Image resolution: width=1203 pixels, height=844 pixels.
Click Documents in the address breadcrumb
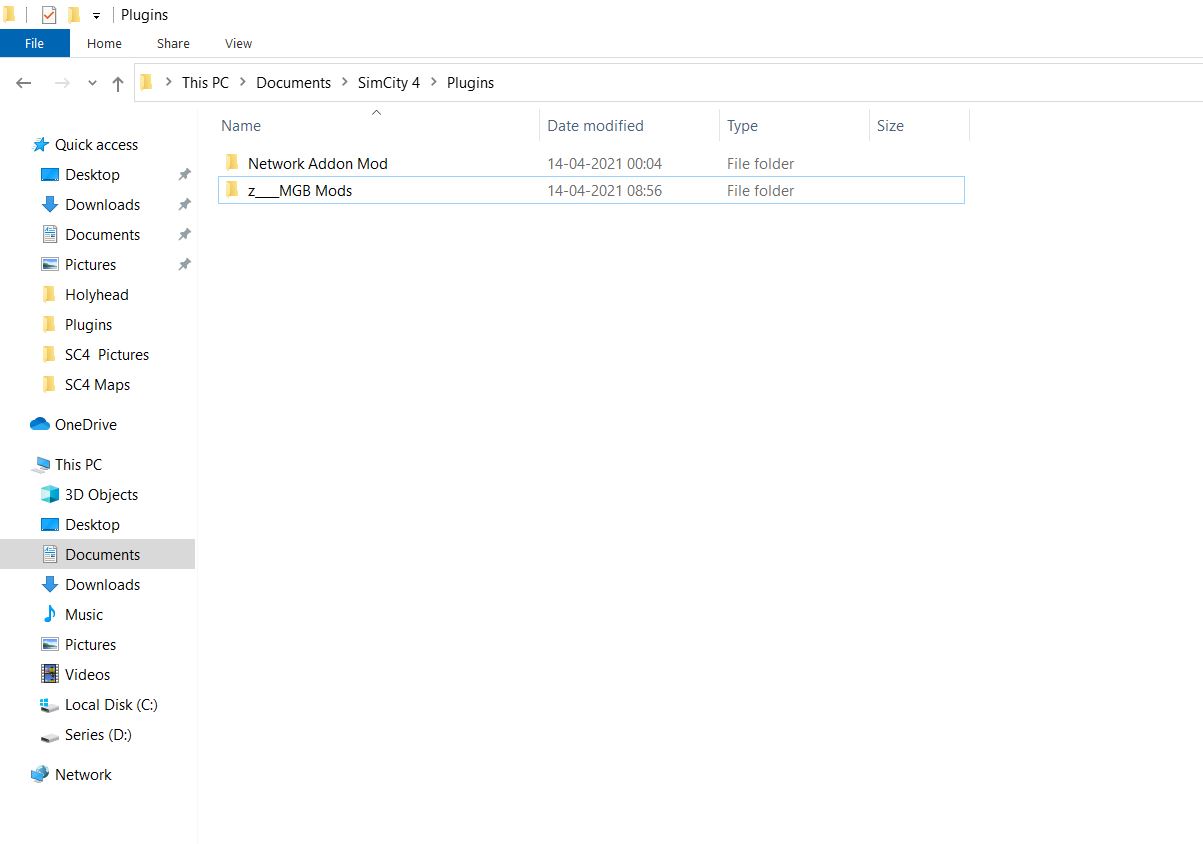(293, 83)
